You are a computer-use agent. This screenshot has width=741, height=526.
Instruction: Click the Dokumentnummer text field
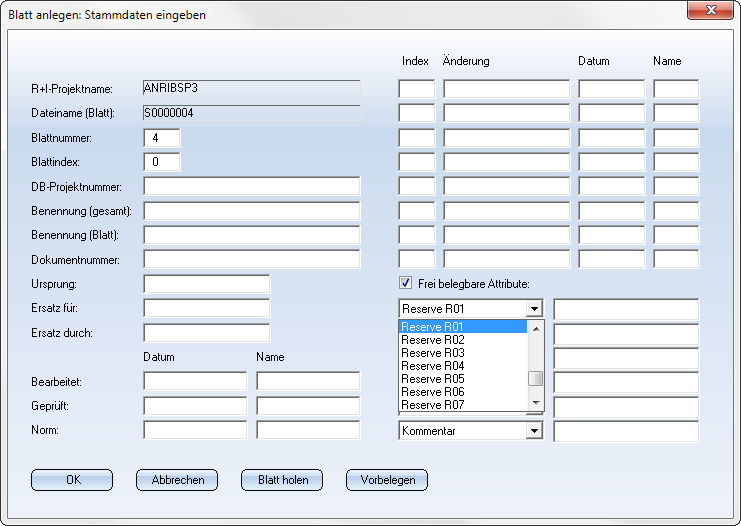pyautogui.click(x=251, y=260)
